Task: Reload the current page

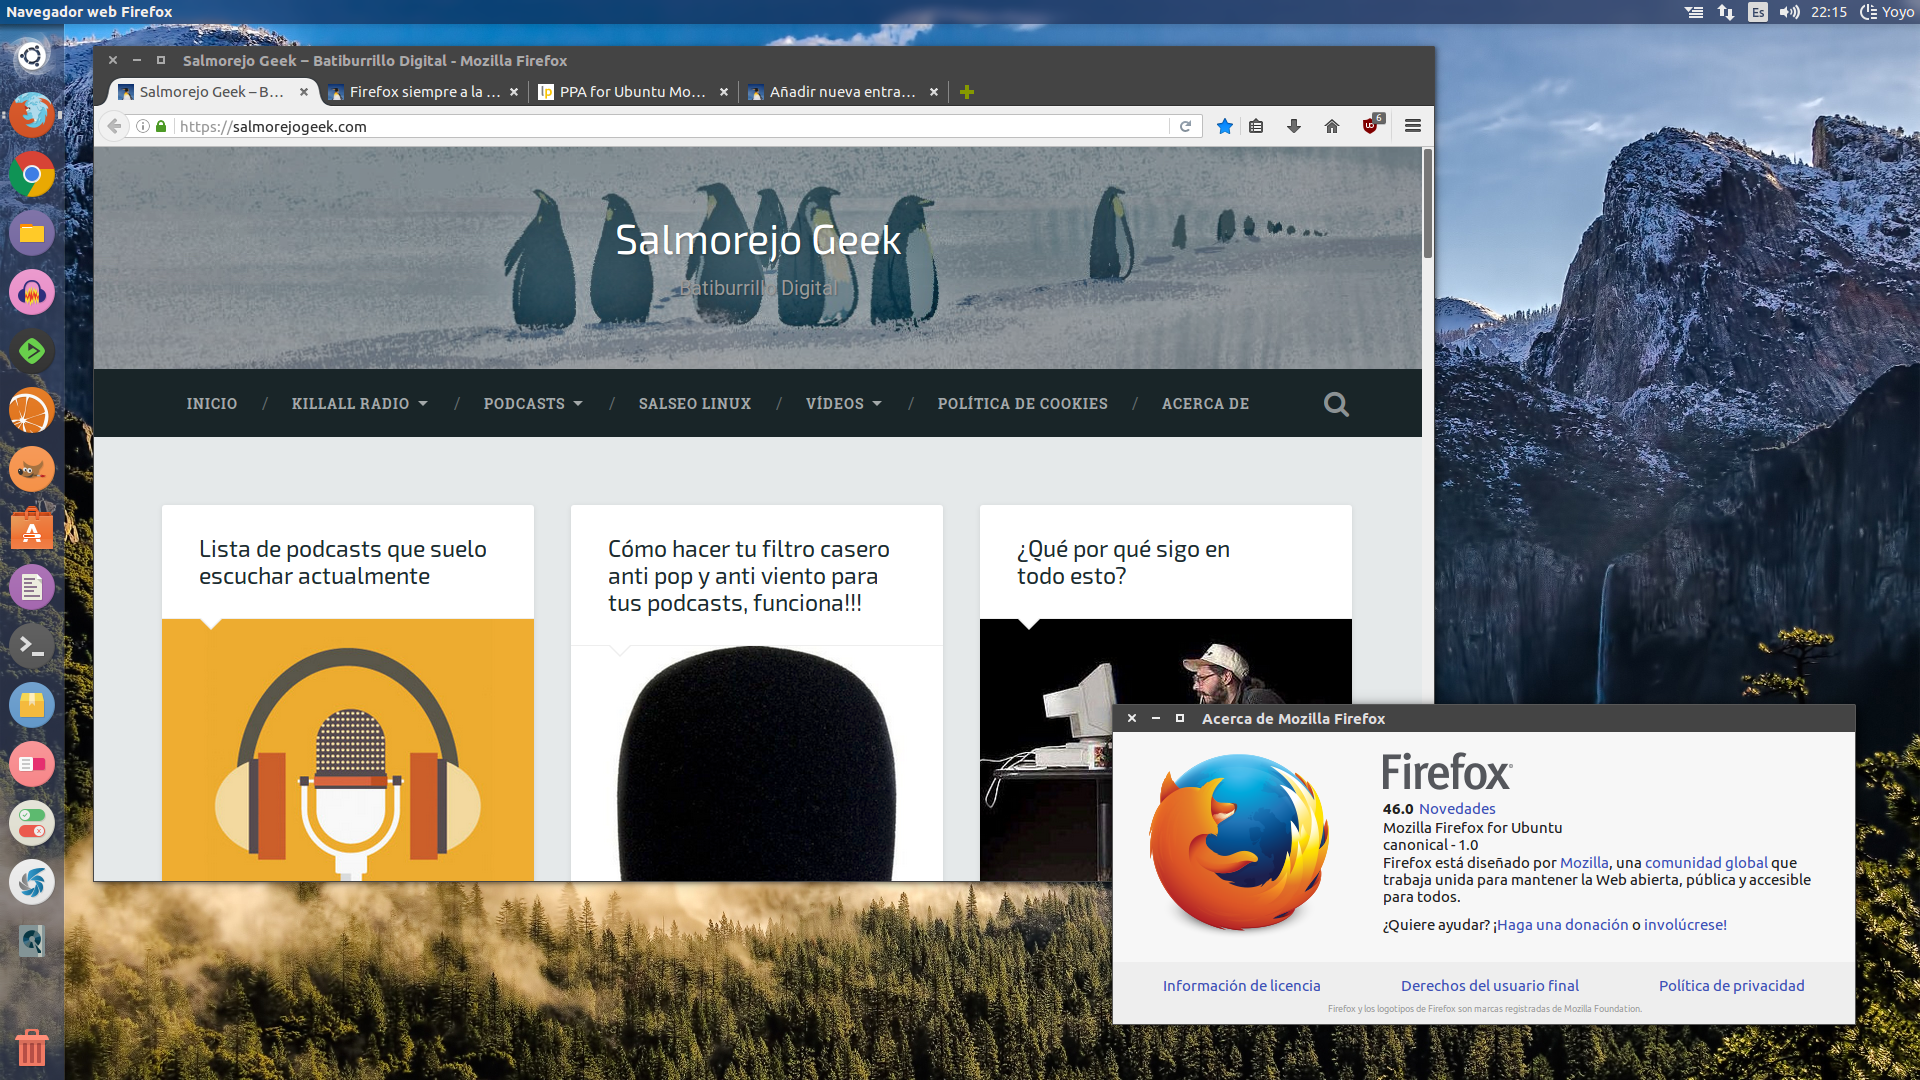Action: [x=1185, y=126]
